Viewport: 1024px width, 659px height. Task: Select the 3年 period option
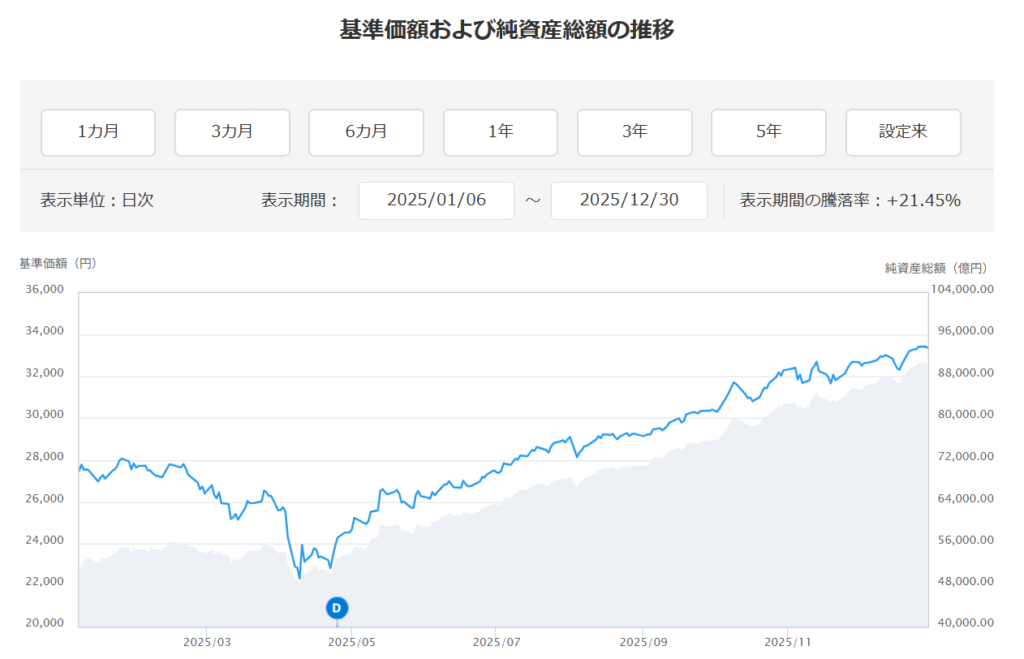pos(634,132)
